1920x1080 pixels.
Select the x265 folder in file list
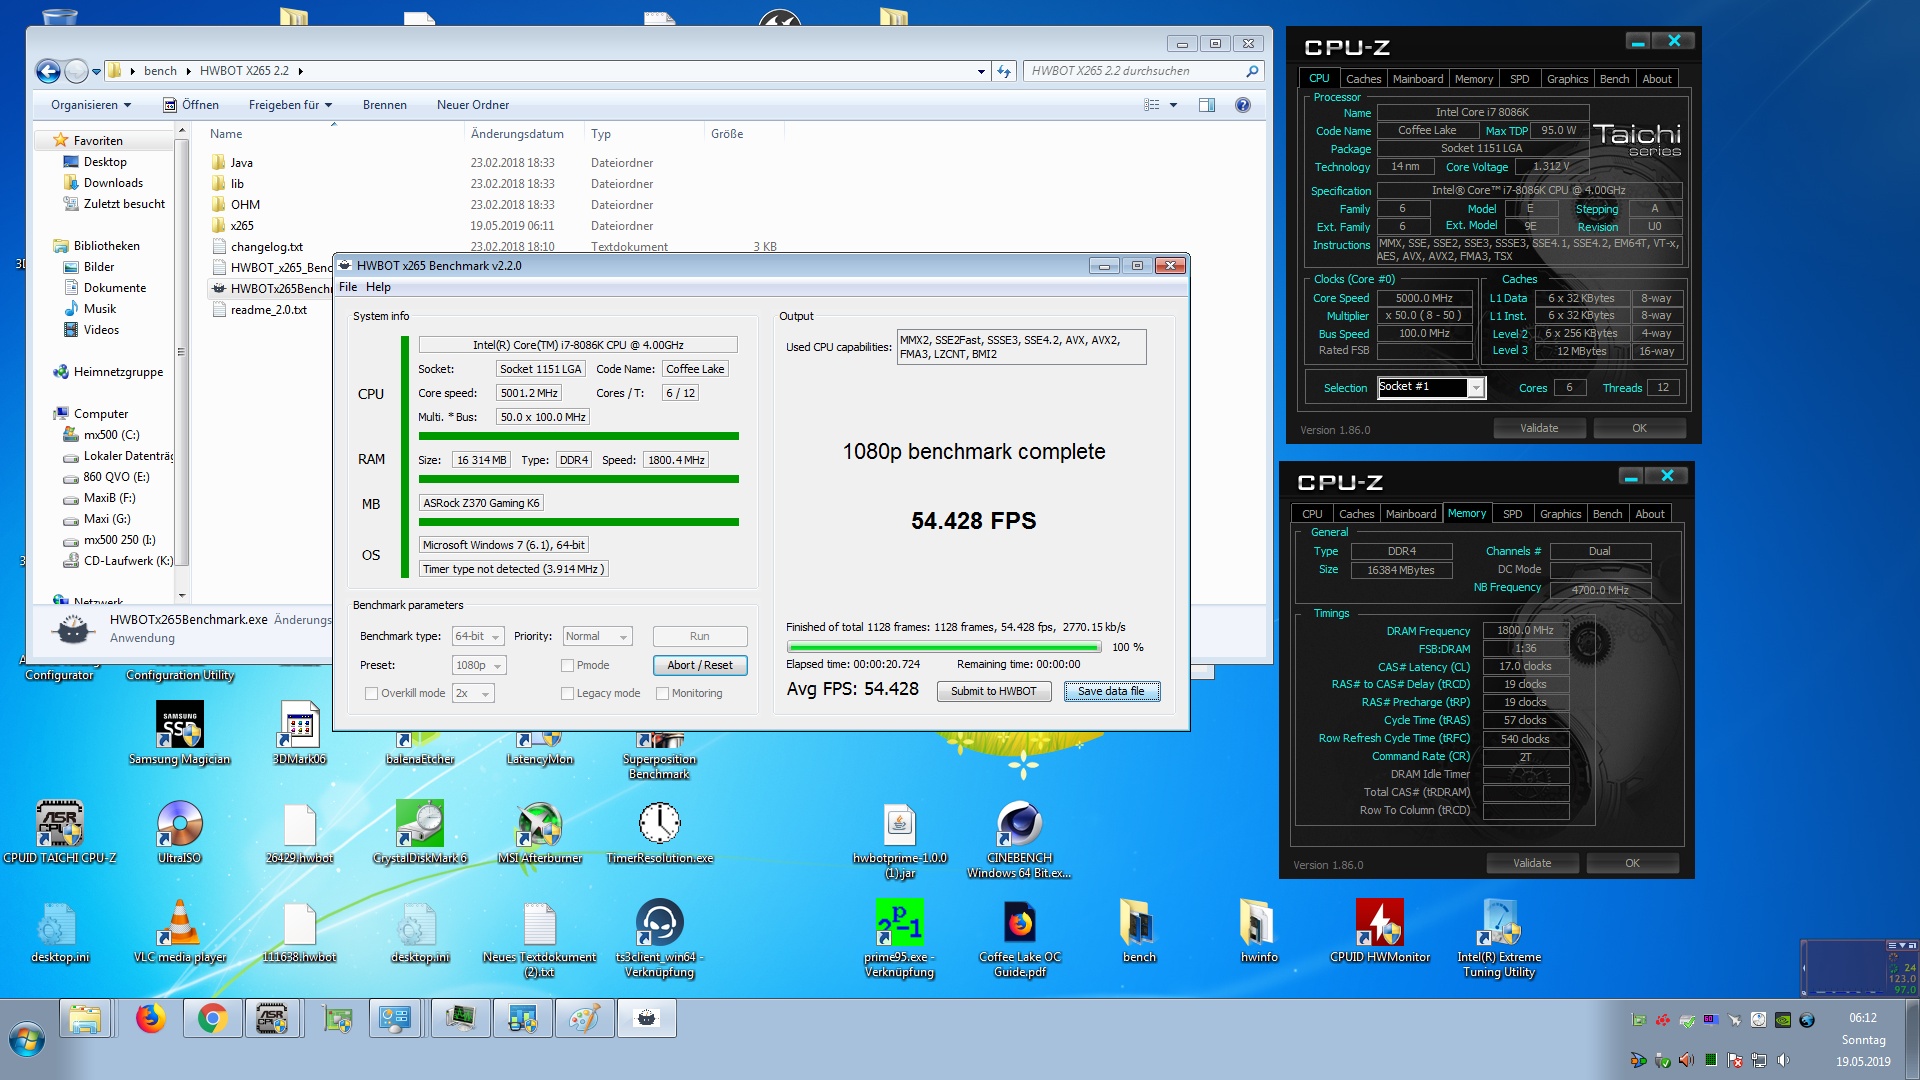pos(242,226)
